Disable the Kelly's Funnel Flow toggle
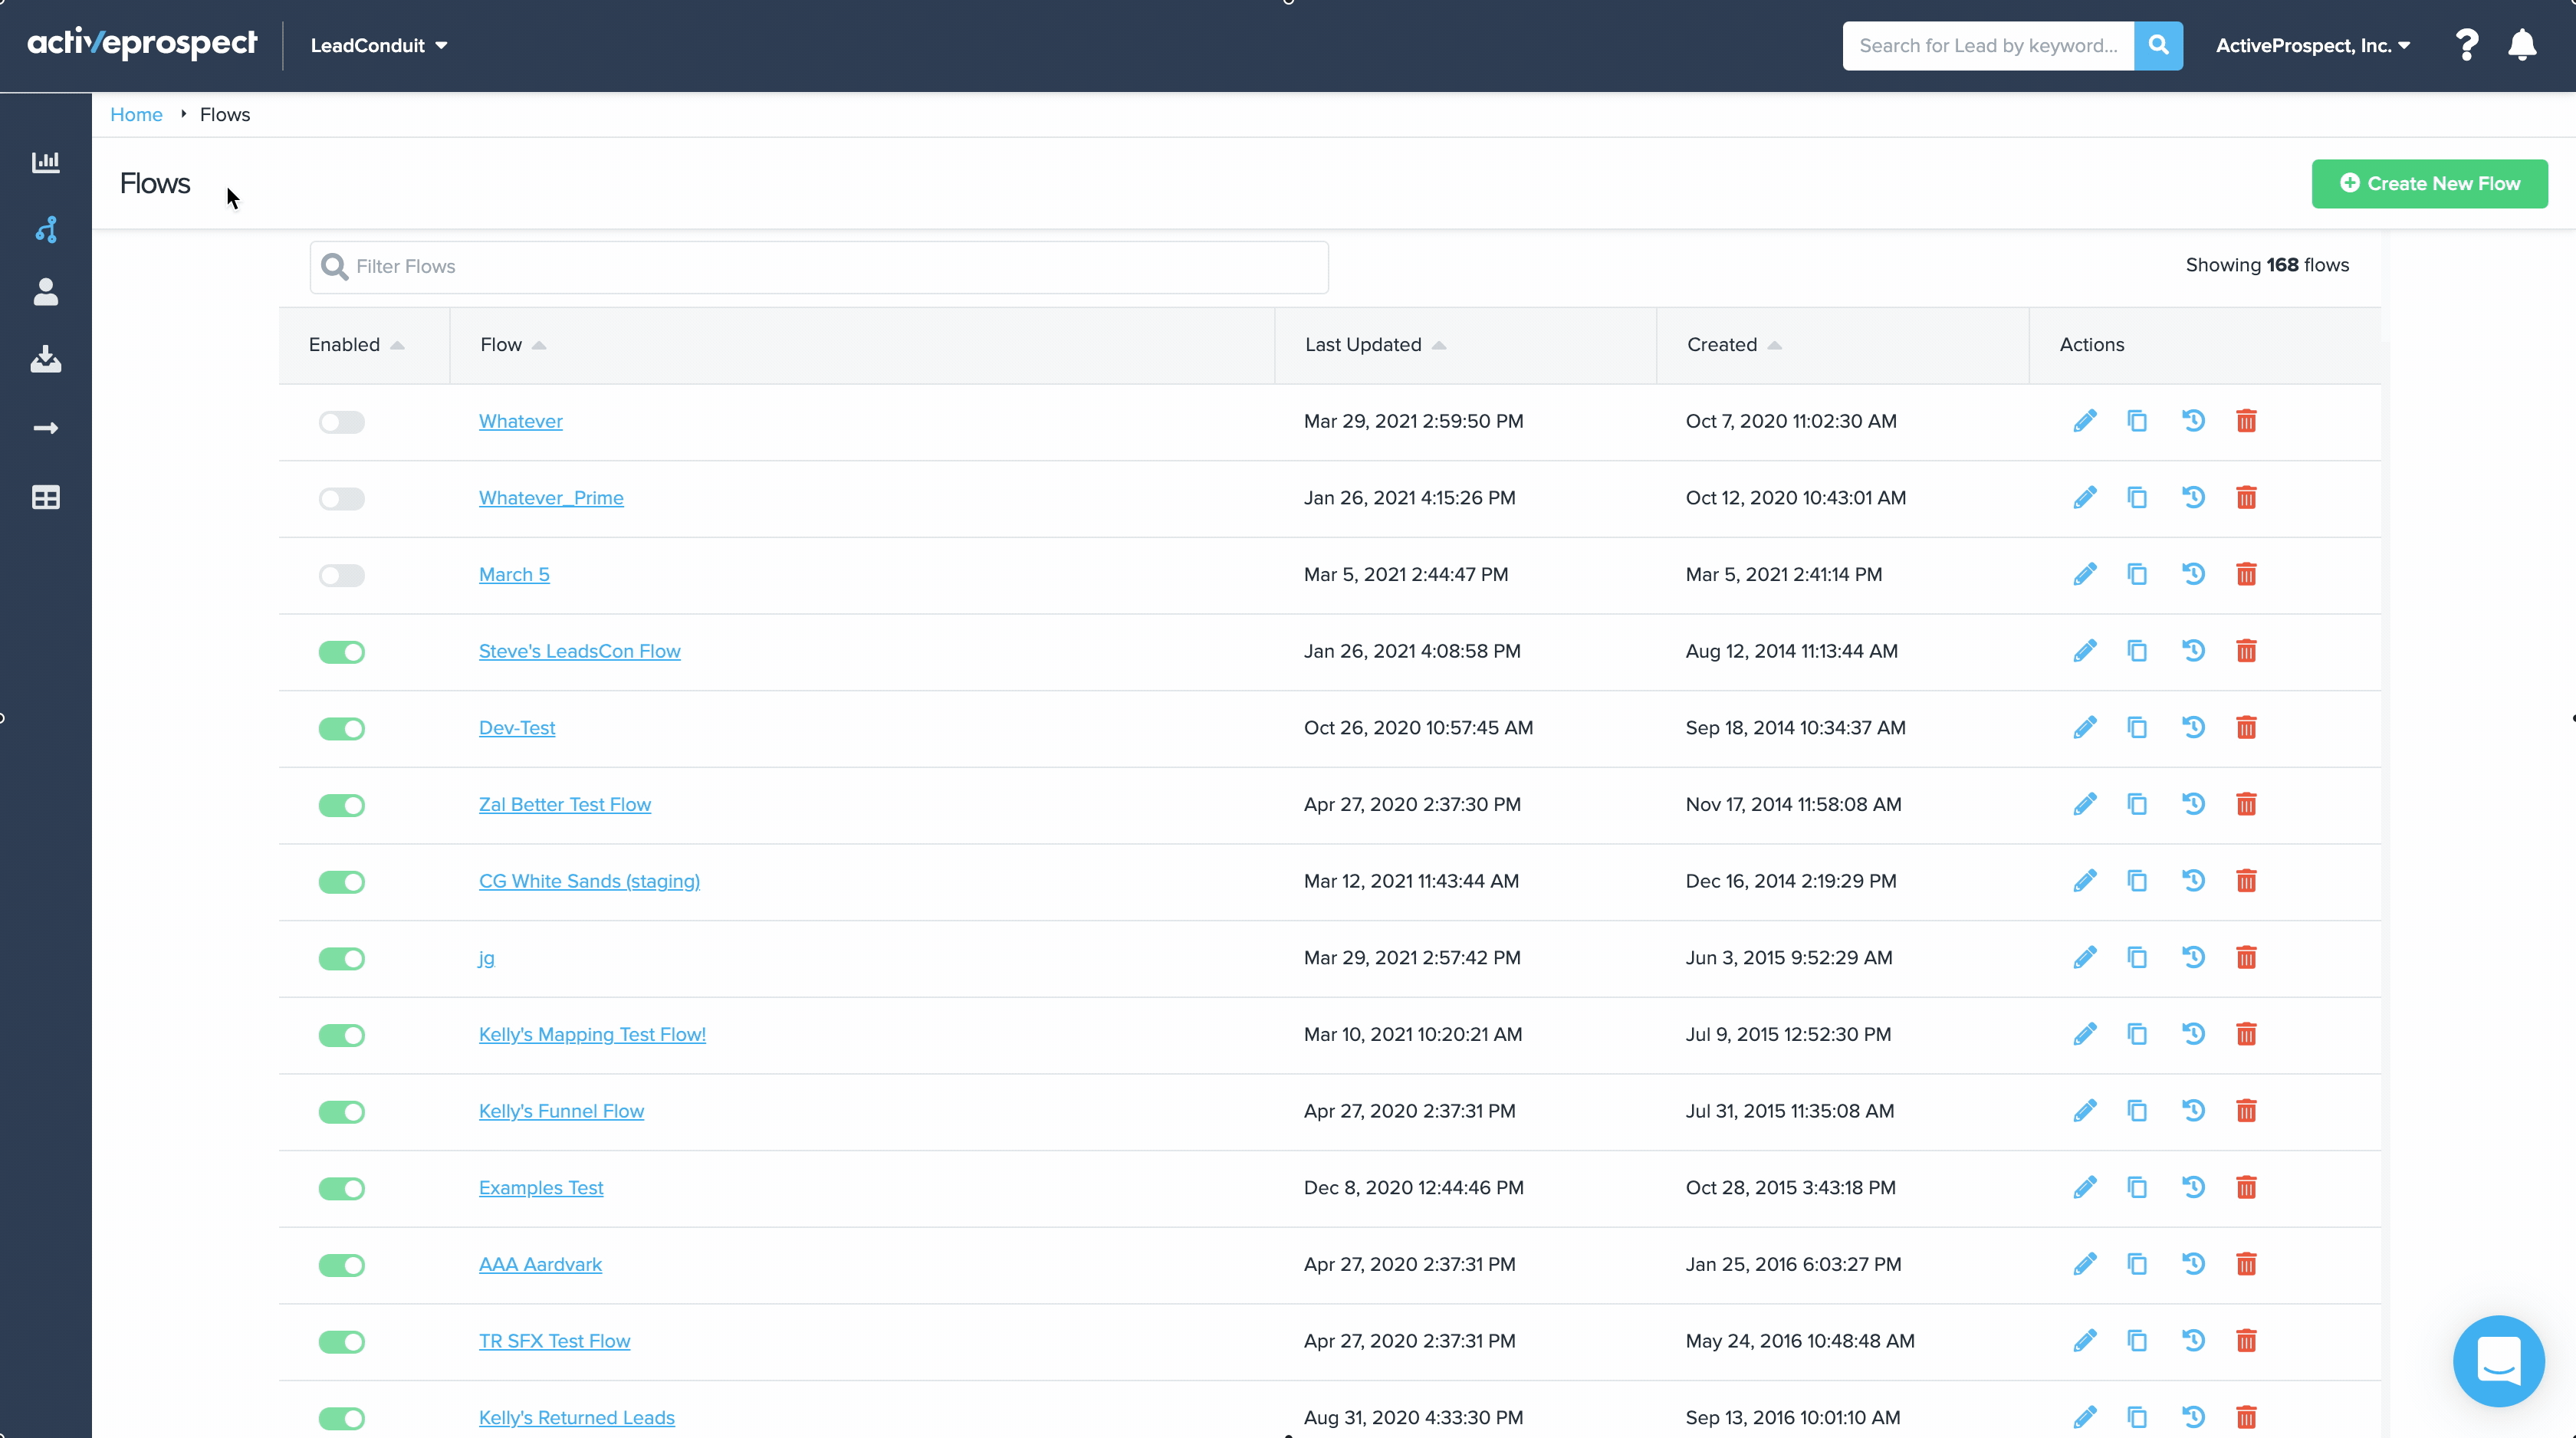The height and width of the screenshot is (1438, 2576). [341, 1111]
